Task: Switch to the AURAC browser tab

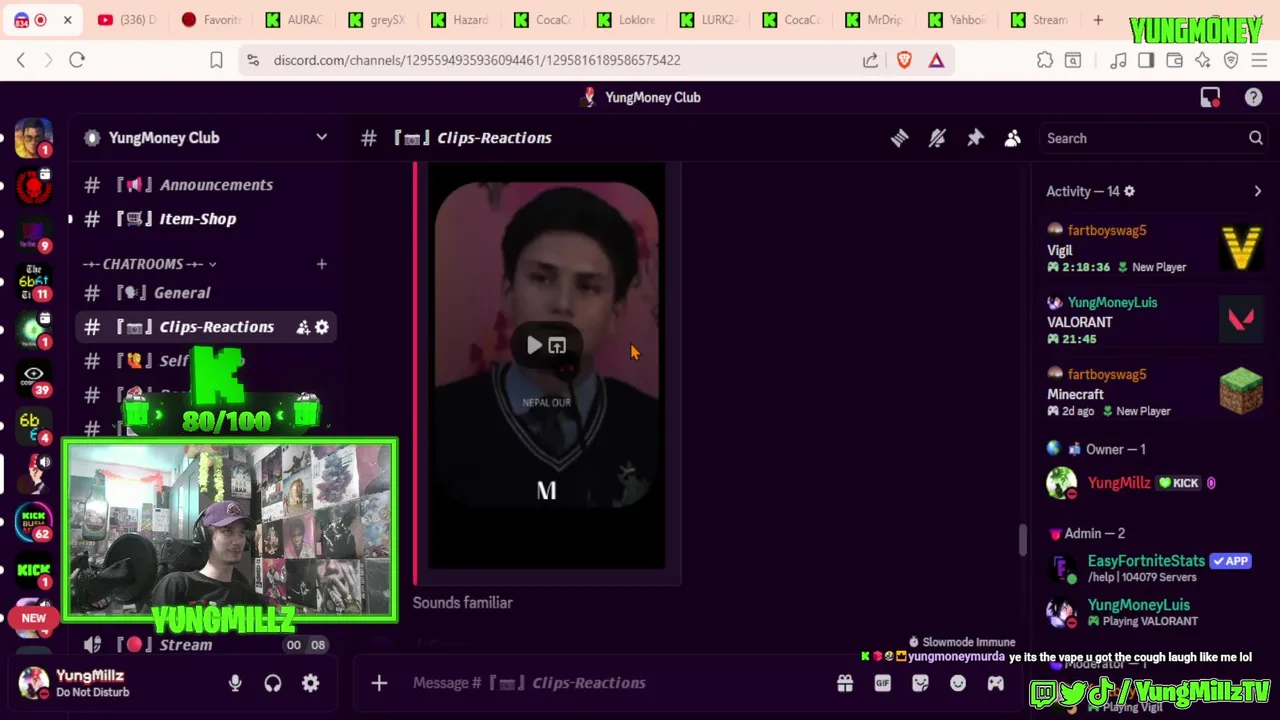Action: coord(295,20)
